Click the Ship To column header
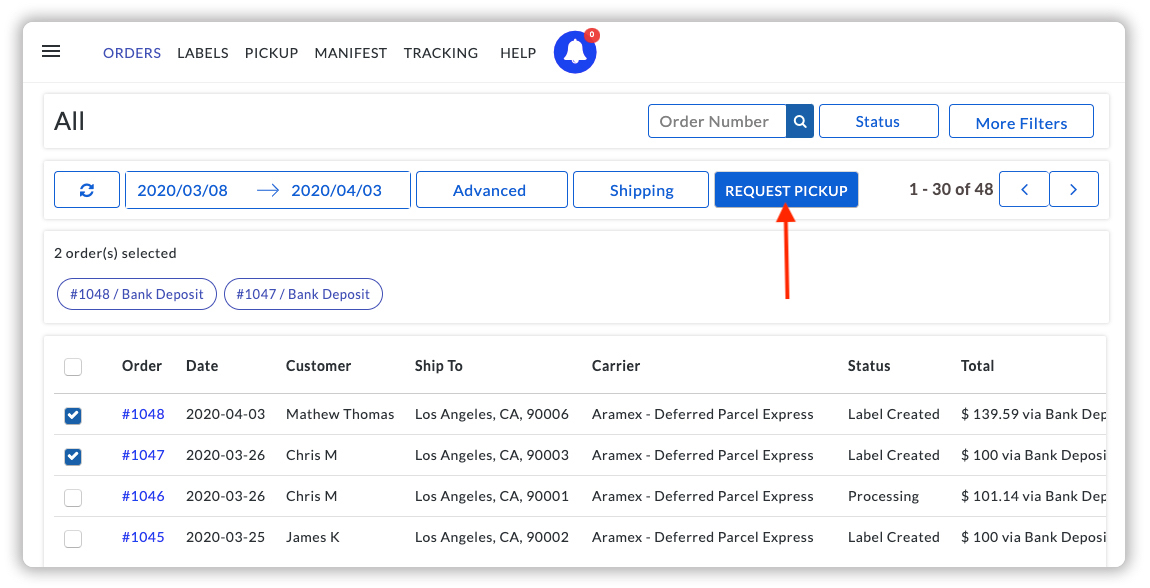The height and width of the screenshot is (588, 1150). 439,366
